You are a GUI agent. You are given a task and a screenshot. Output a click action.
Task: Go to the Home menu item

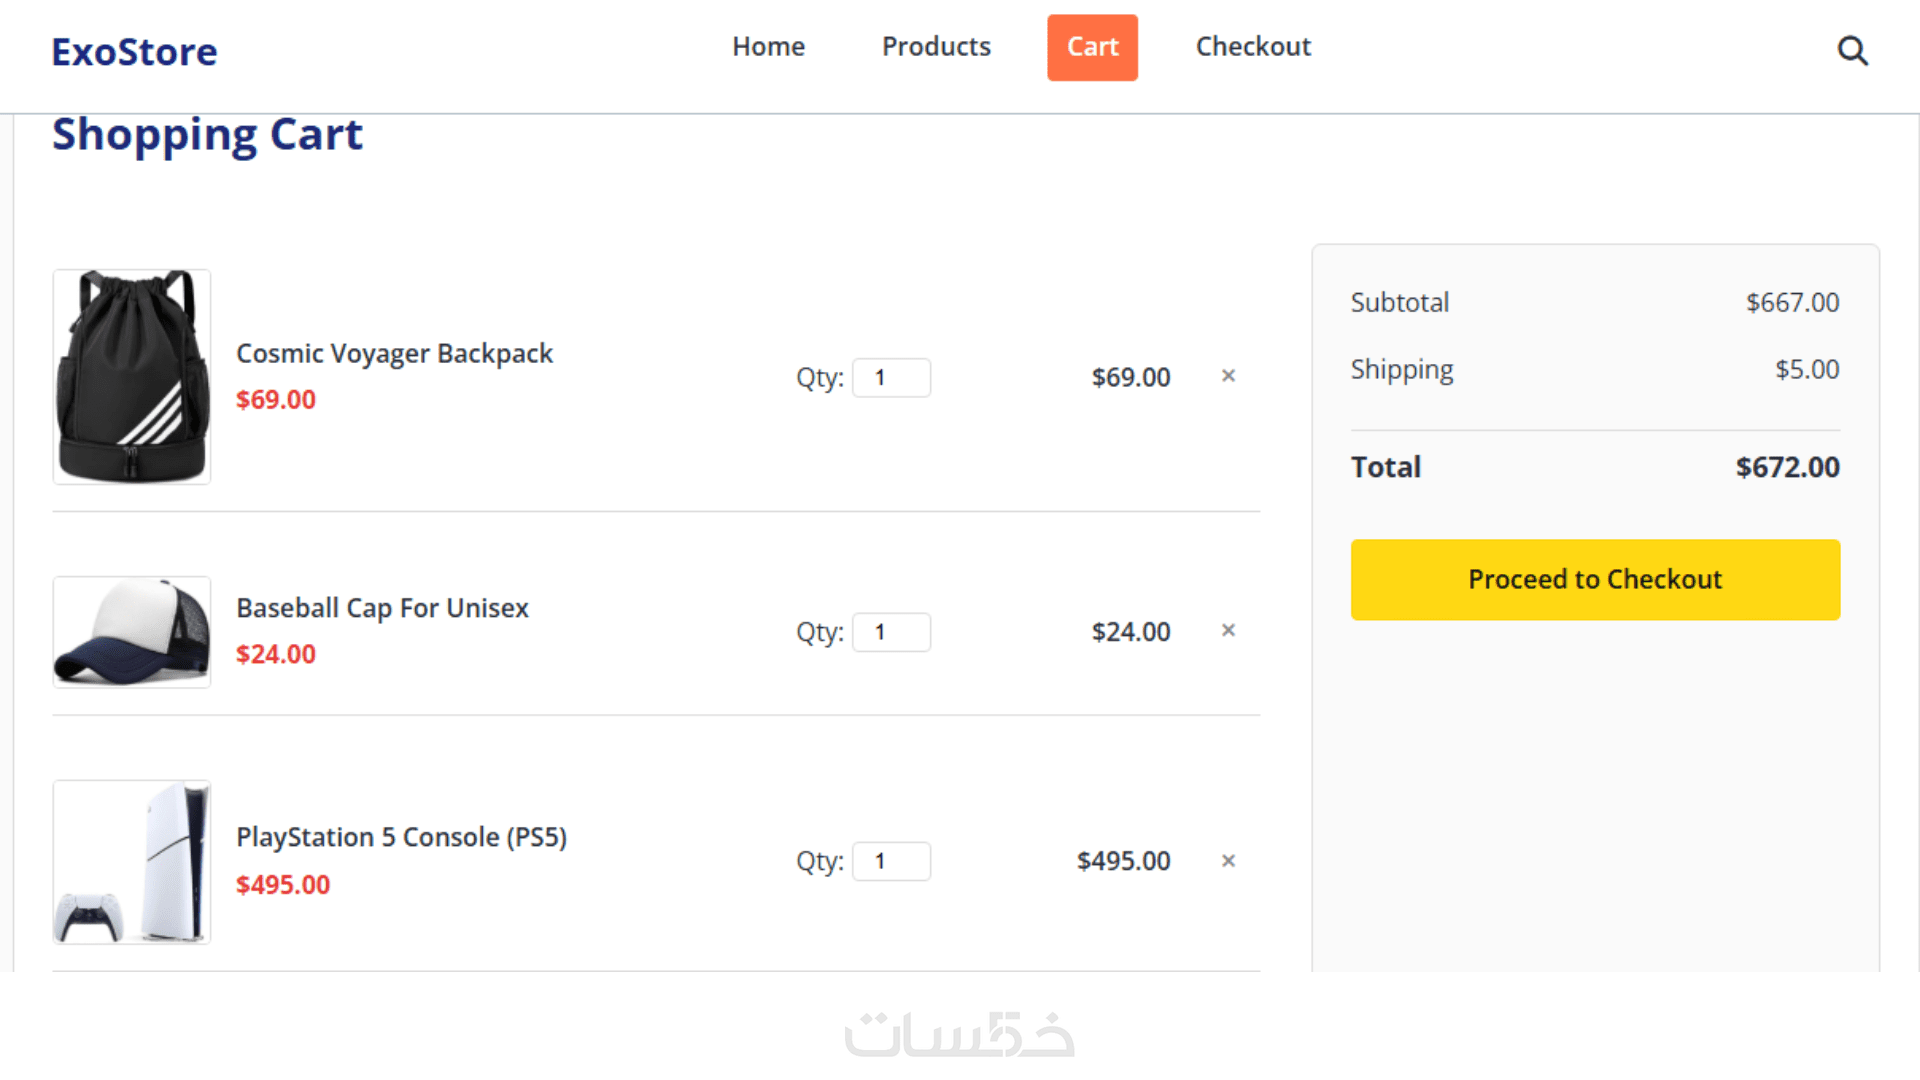768,47
